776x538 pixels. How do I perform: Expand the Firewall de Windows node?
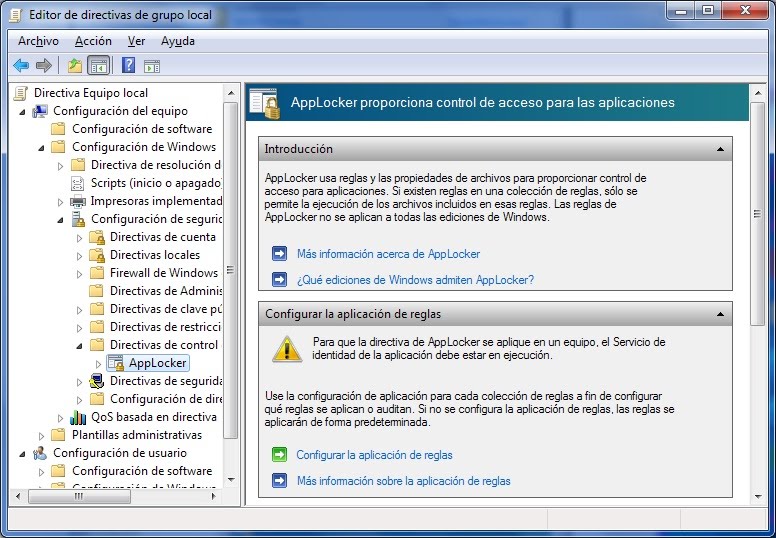79,274
